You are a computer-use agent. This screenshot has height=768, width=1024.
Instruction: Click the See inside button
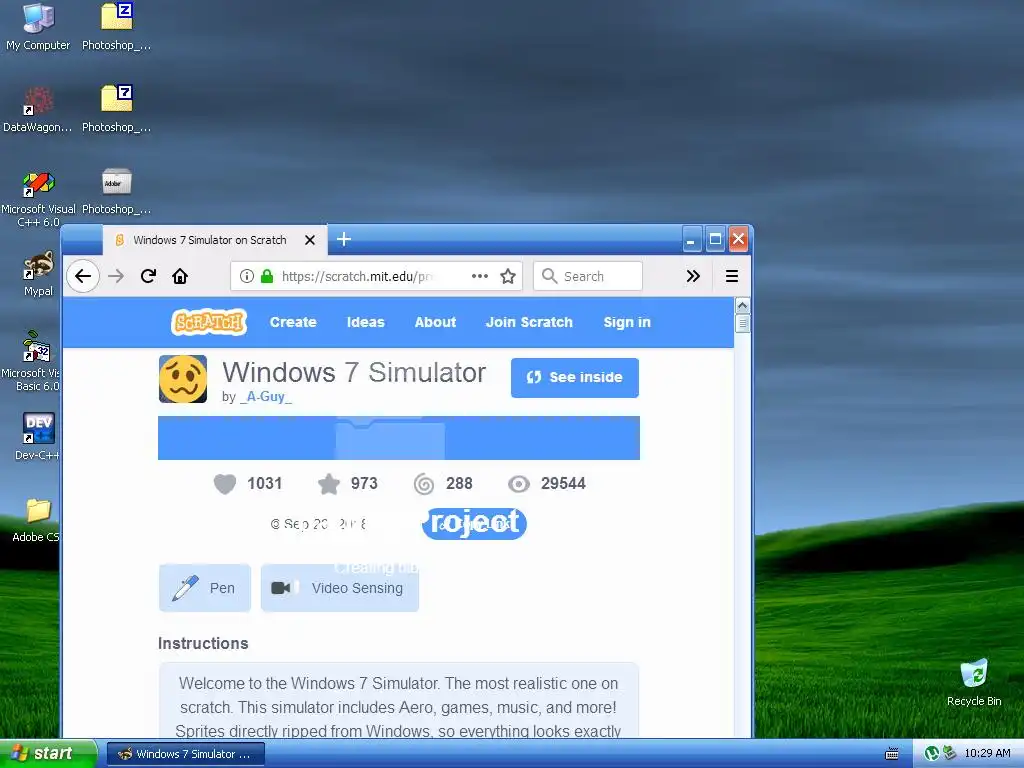575,377
